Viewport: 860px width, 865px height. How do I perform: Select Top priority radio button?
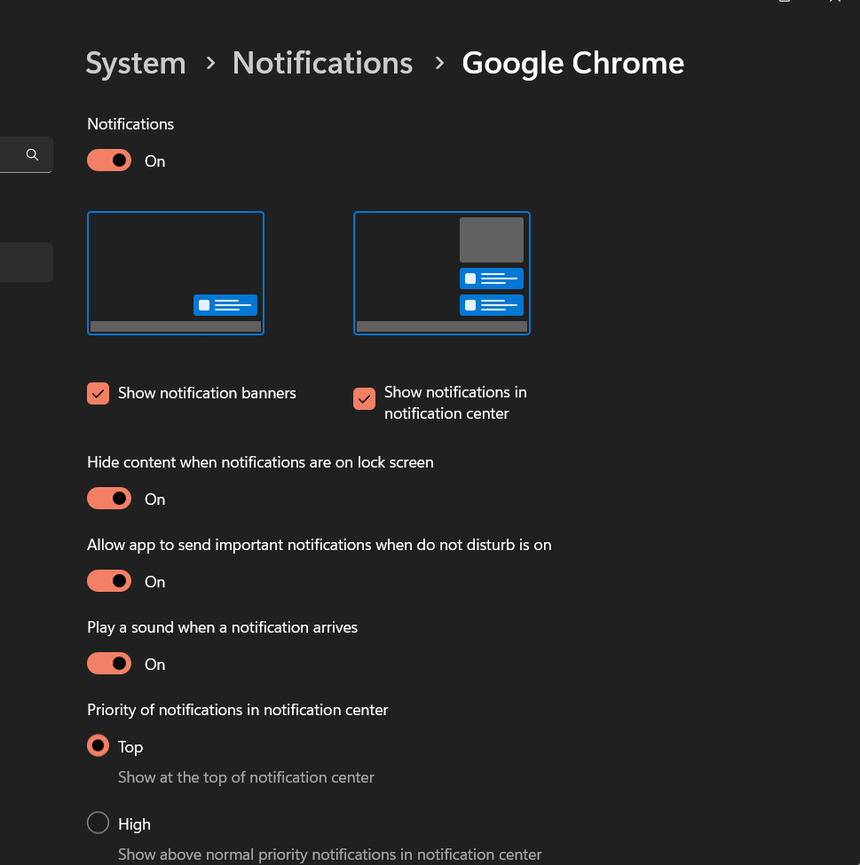tap(98, 746)
